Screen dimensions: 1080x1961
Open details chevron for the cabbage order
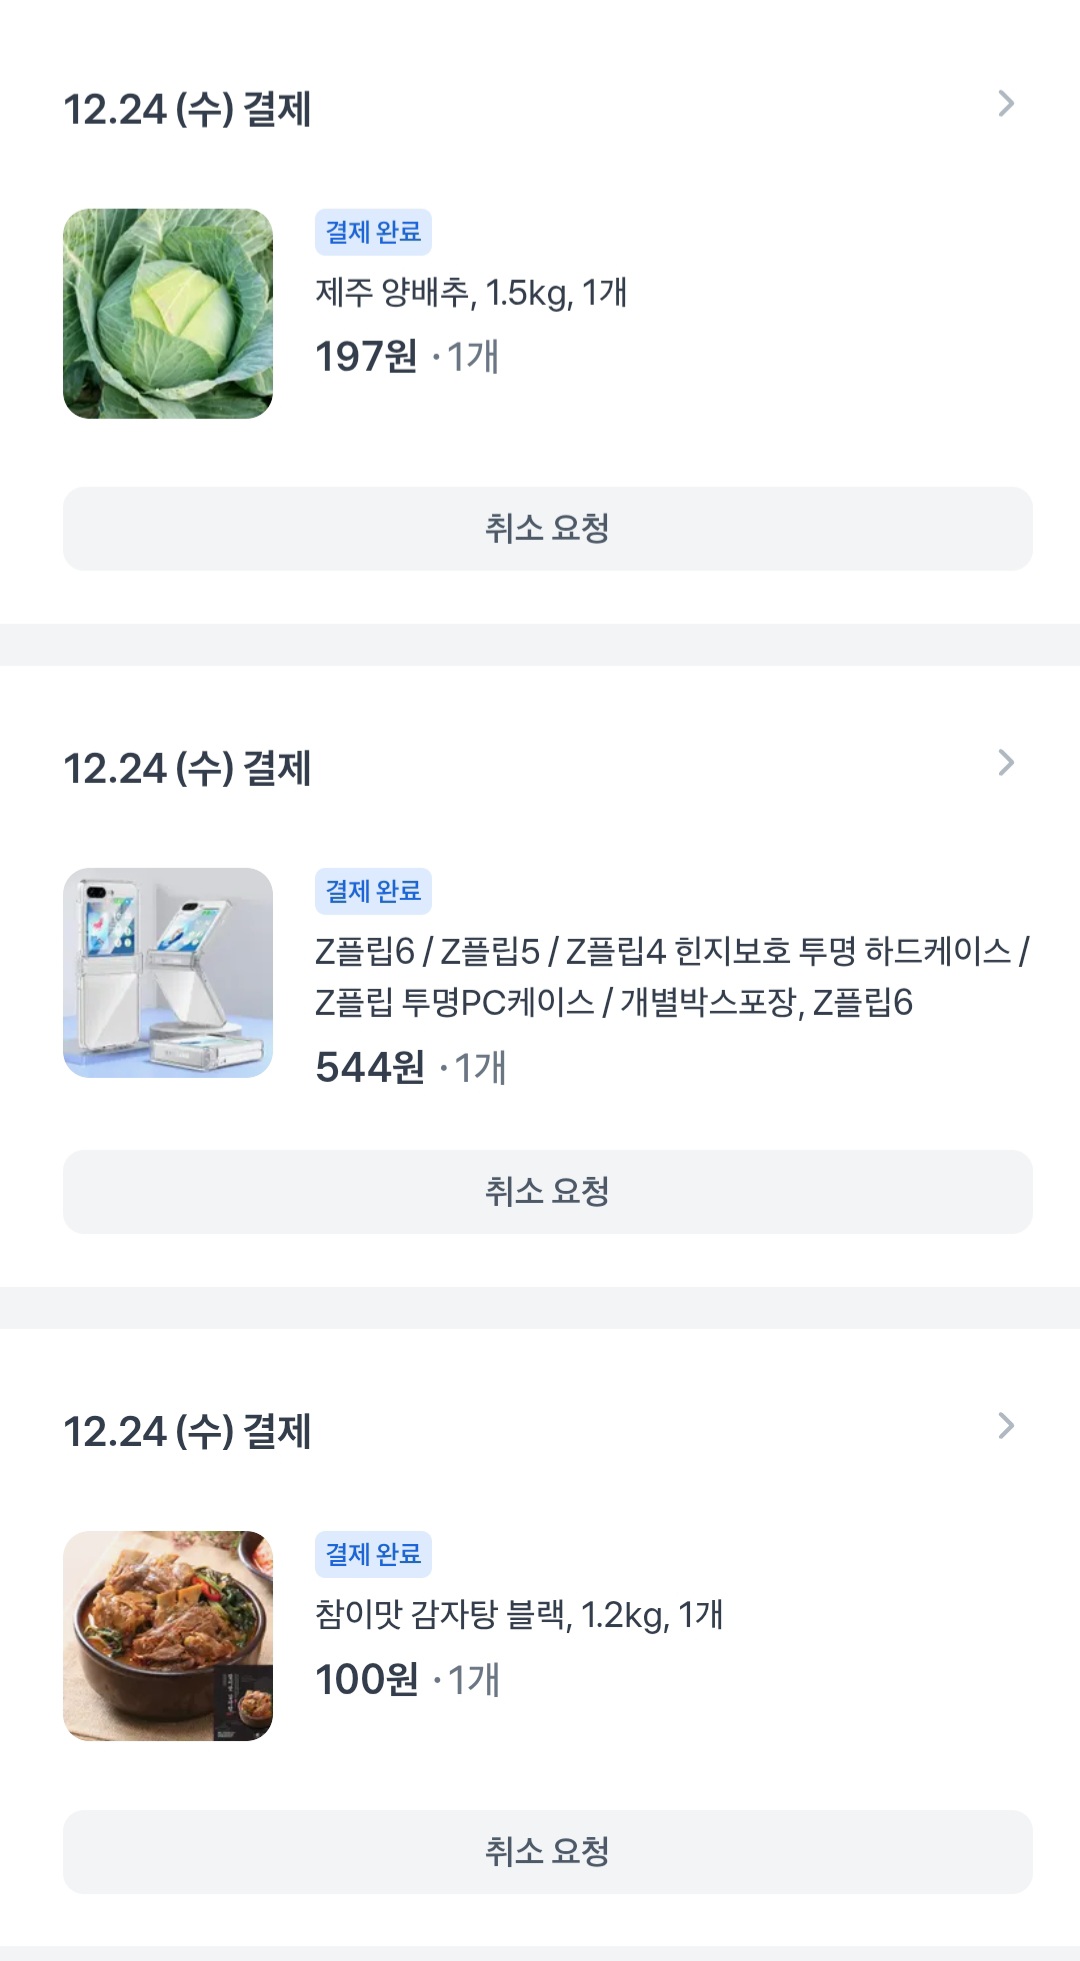click(x=1006, y=104)
